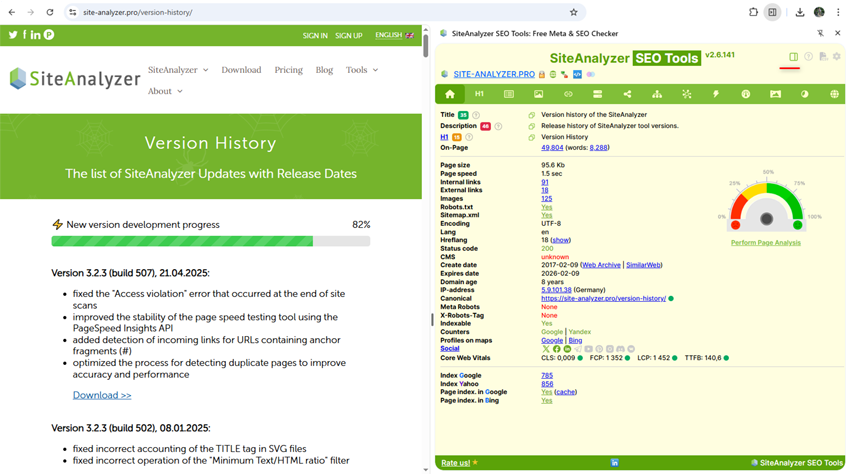Click the blue code icon next to domain
Image resolution: width=850 pixels, height=475 pixels.
click(577, 74)
